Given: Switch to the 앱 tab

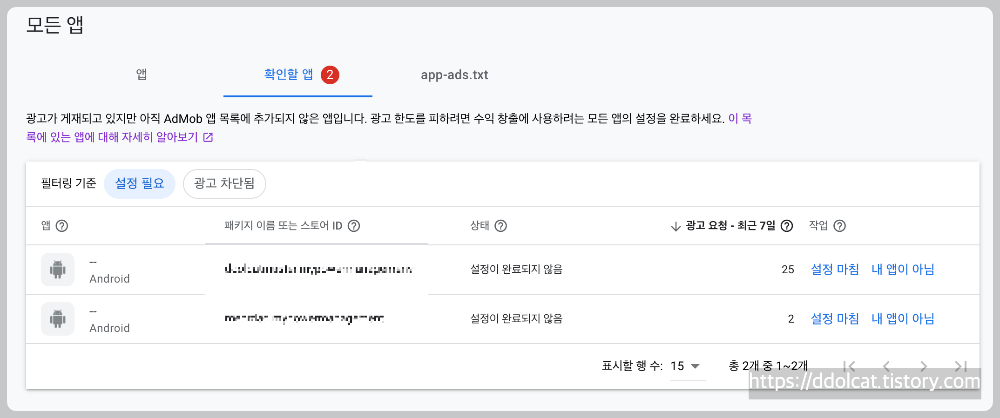Looking at the screenshot, I should [x=141, y=75].
